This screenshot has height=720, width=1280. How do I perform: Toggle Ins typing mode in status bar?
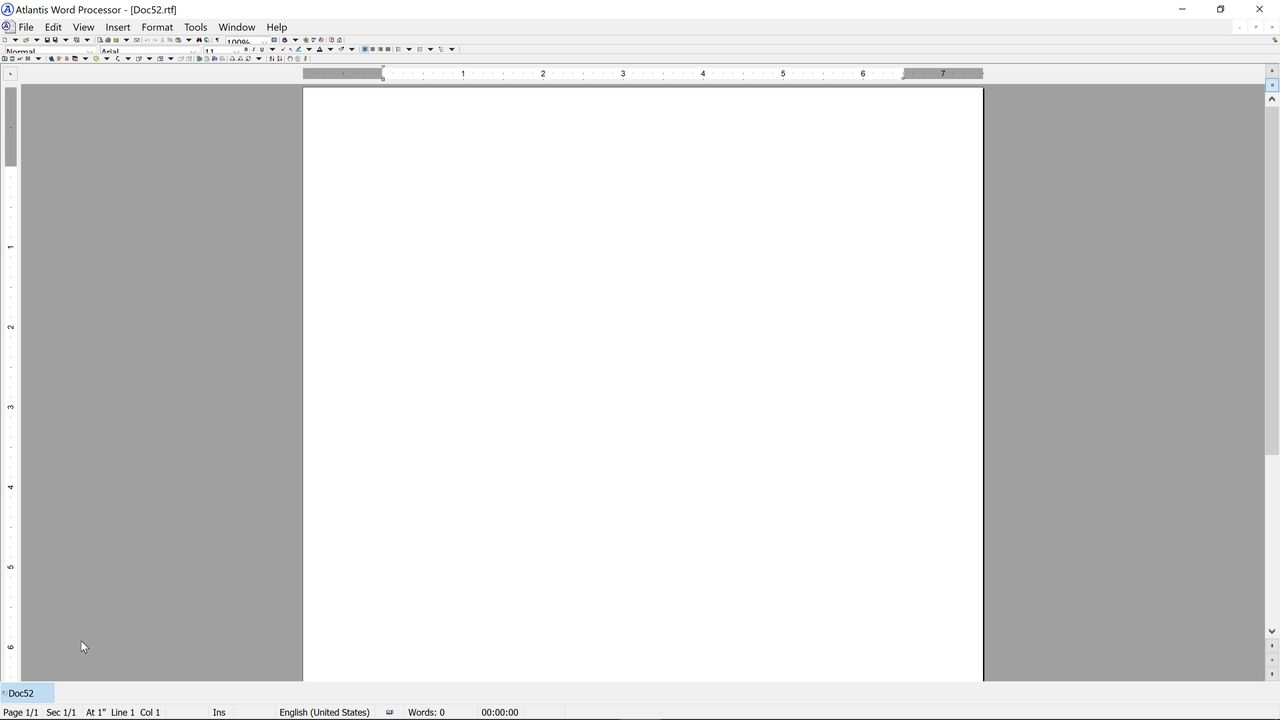(x=219, y=712)
